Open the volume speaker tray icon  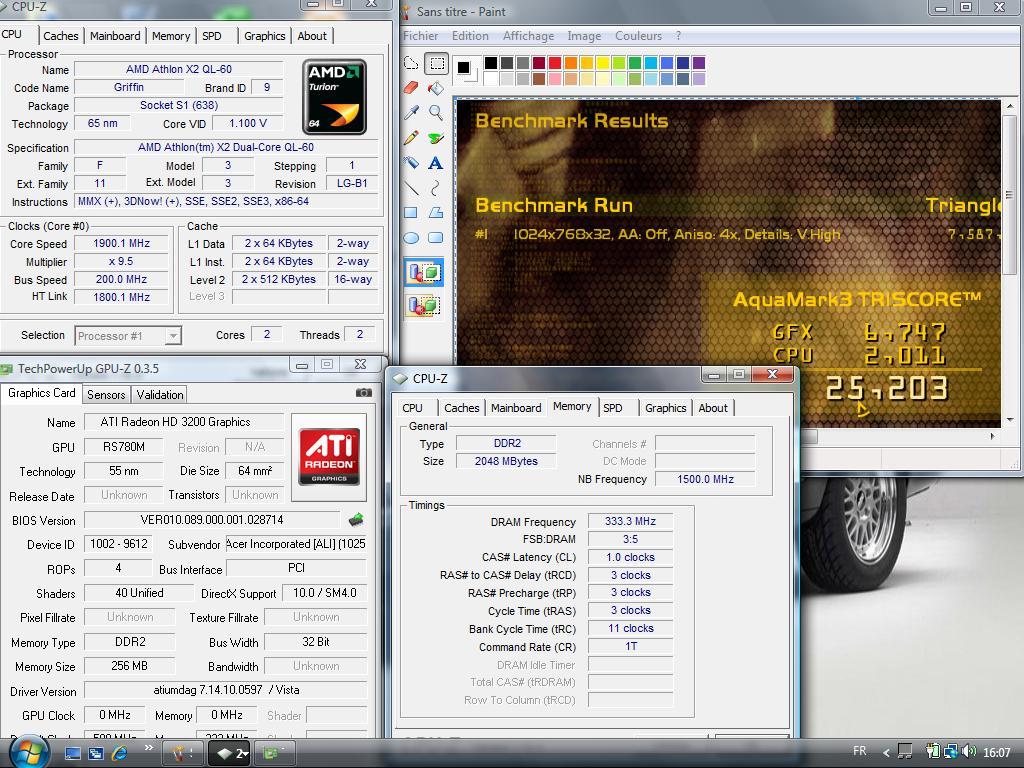(969, 752)
